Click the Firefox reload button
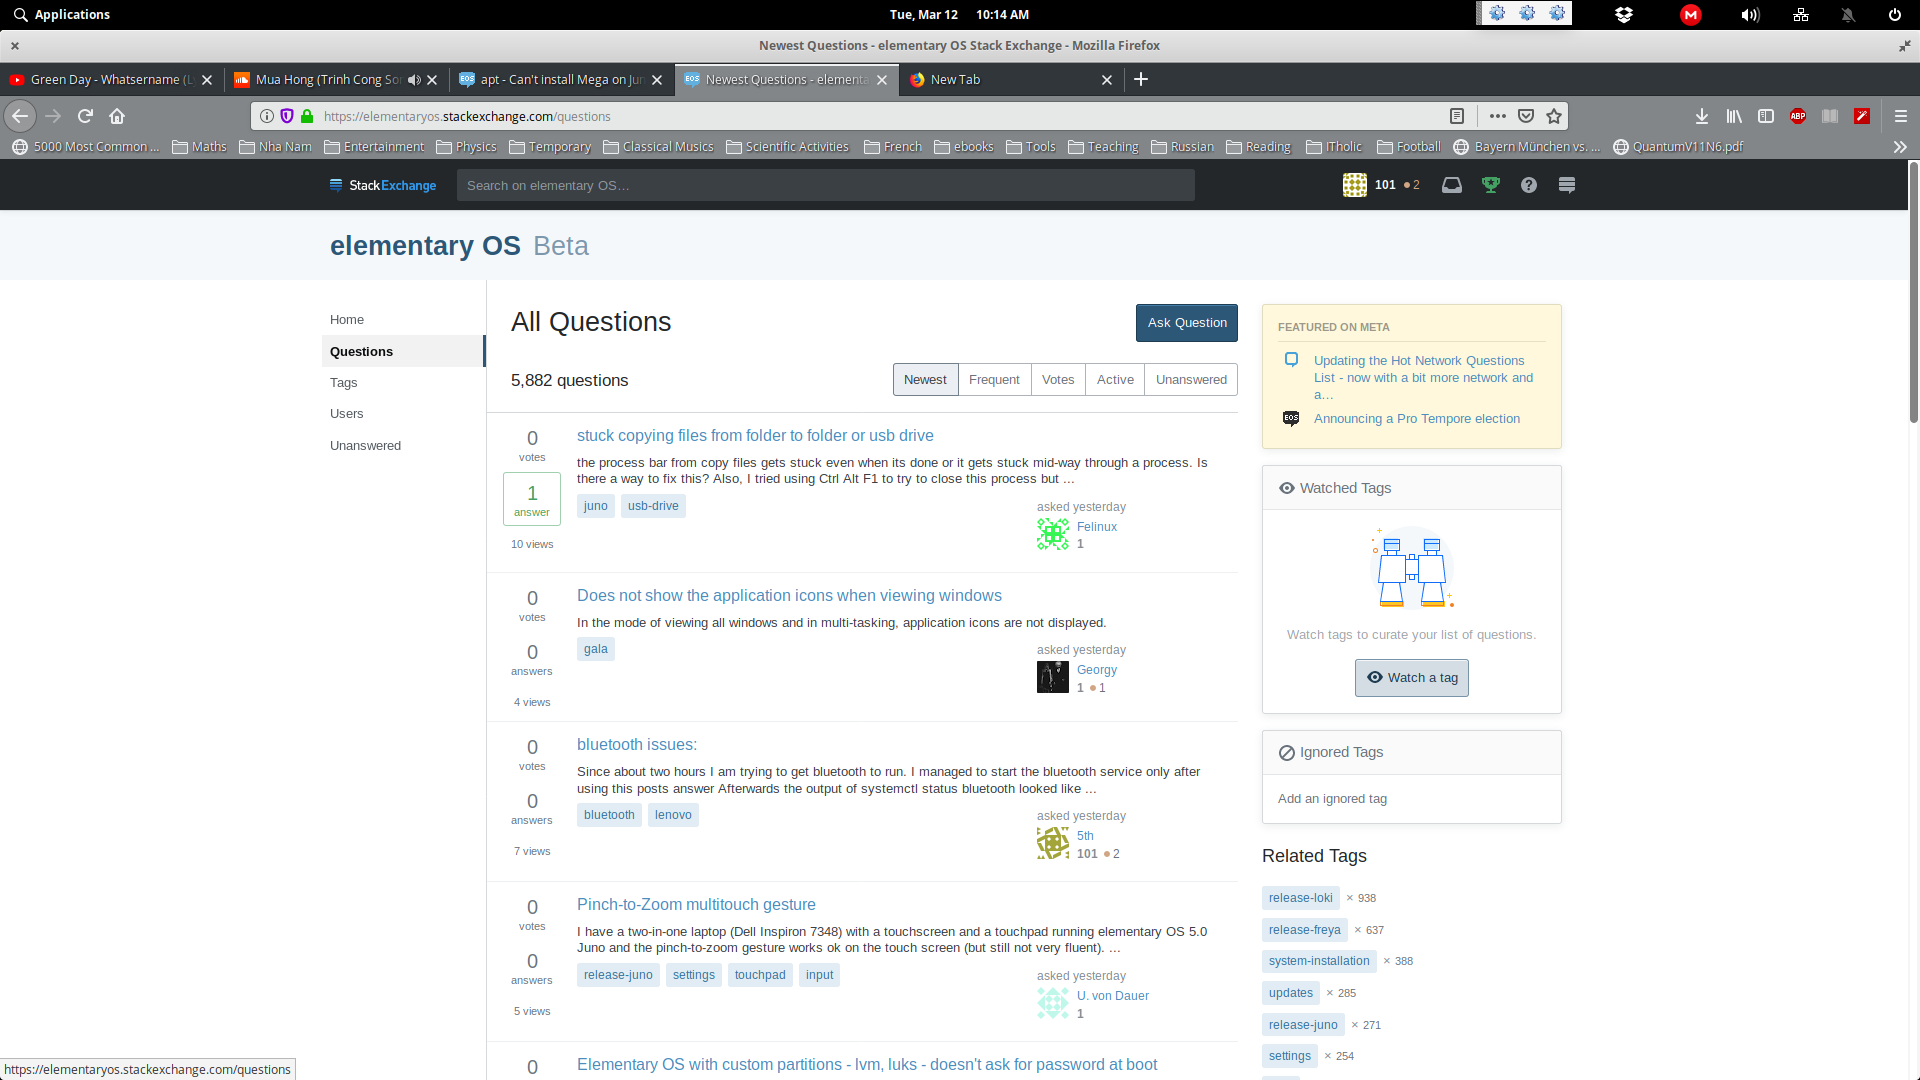 [x=85, y=116]
